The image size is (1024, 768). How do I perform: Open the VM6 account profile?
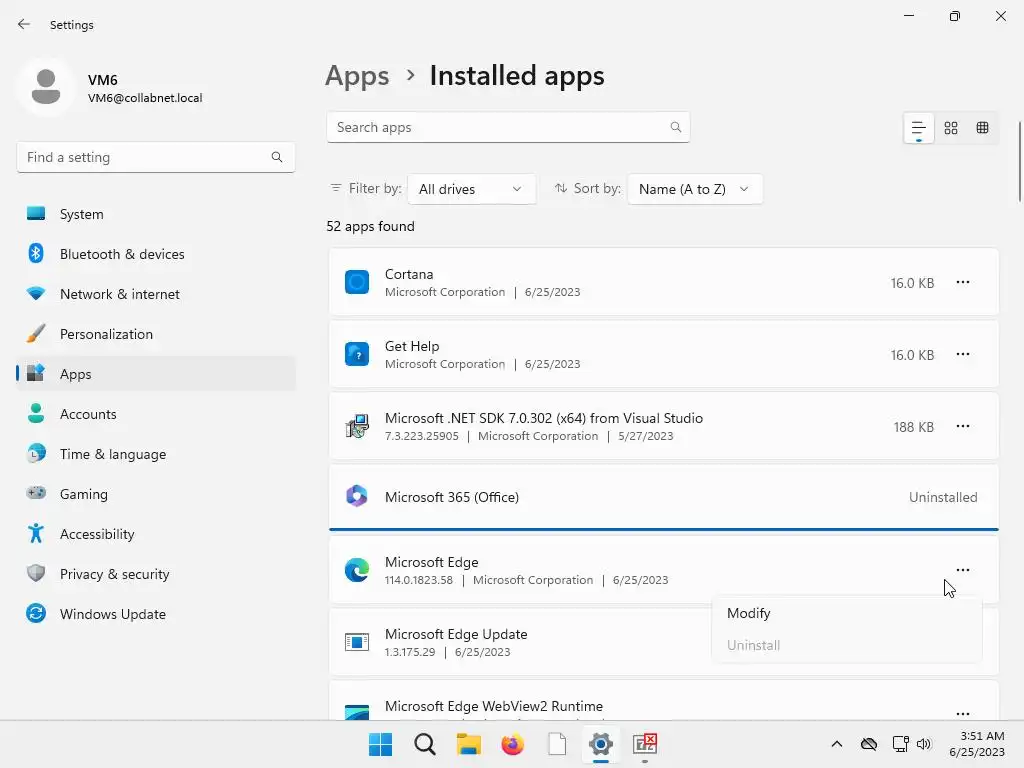click(110, 88)
